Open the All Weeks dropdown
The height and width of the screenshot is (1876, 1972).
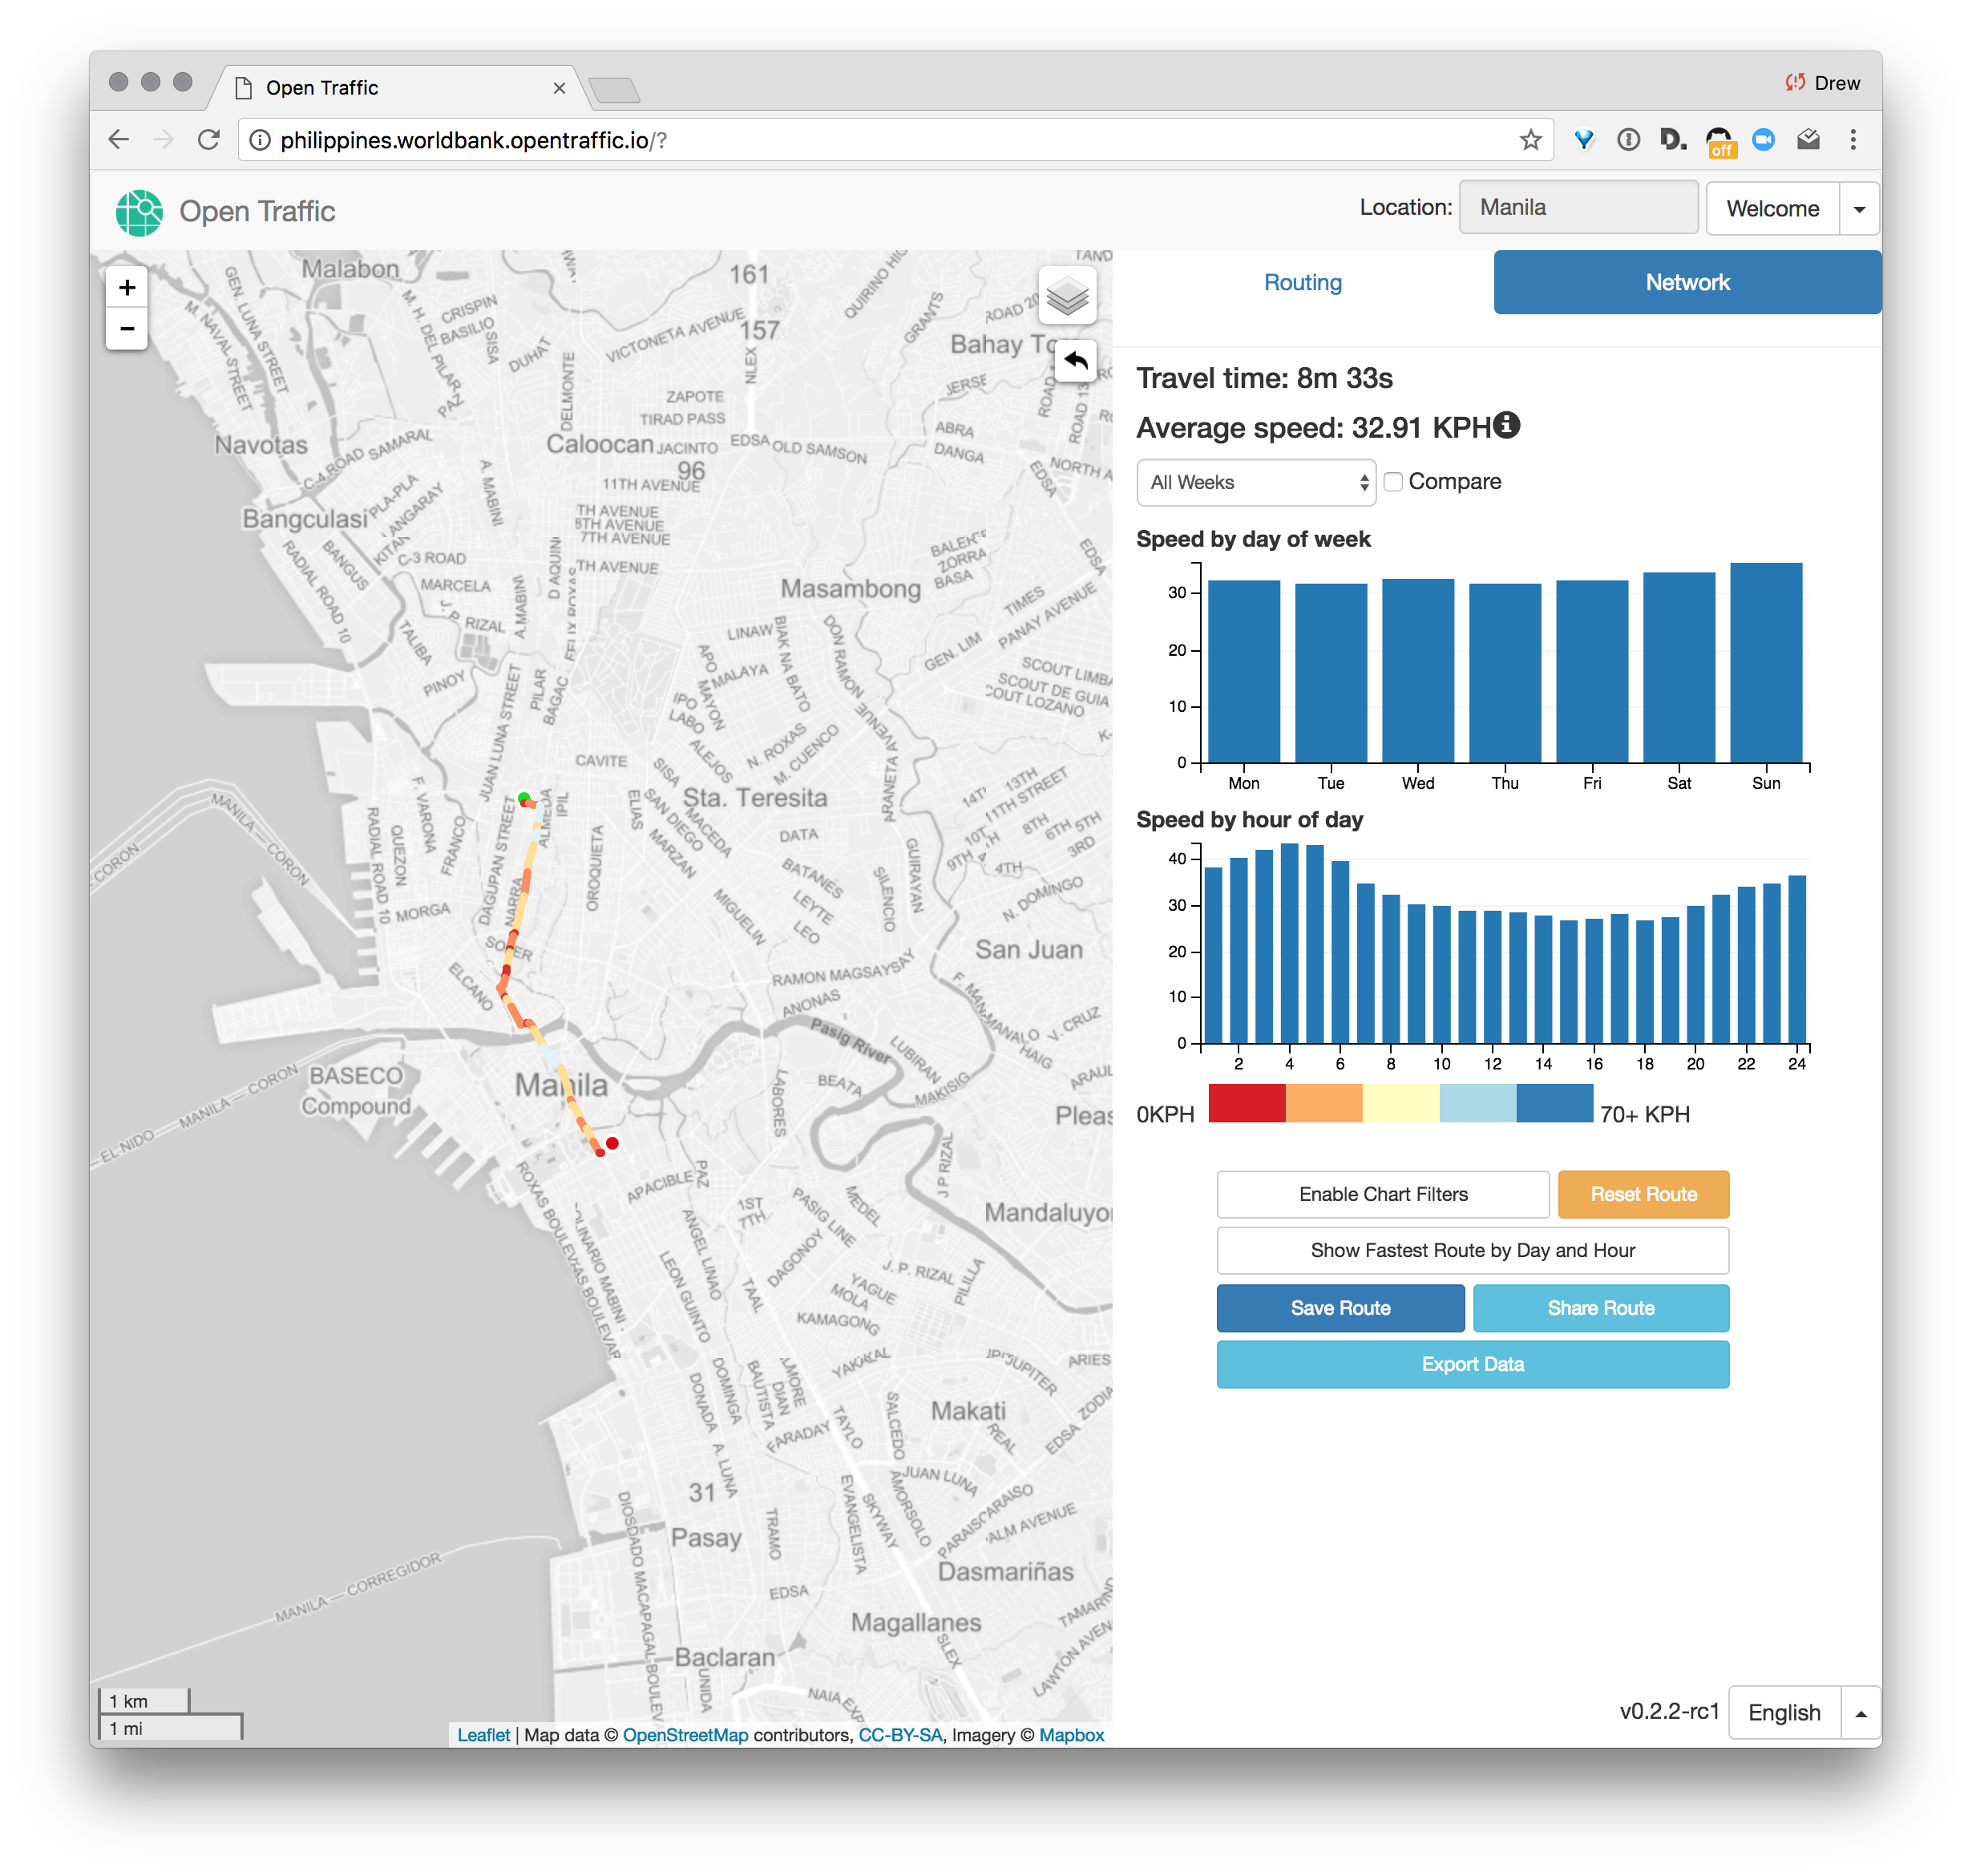click(1256, 482)
